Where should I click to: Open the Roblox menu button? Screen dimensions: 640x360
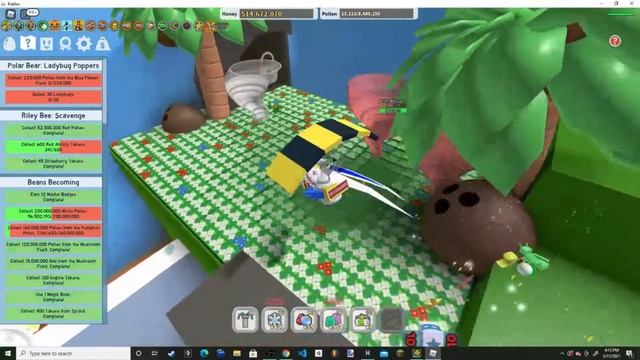[11, 14]
